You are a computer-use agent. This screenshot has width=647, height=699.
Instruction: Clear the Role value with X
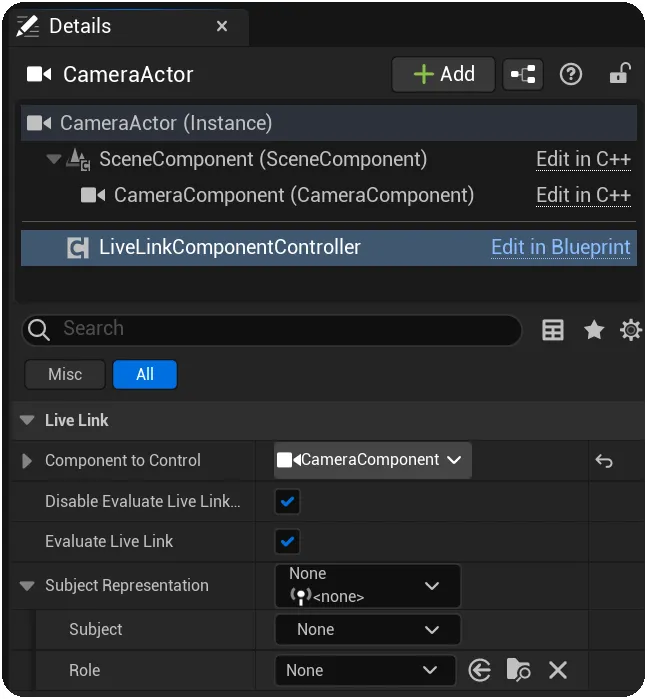[x=557, y=670]
